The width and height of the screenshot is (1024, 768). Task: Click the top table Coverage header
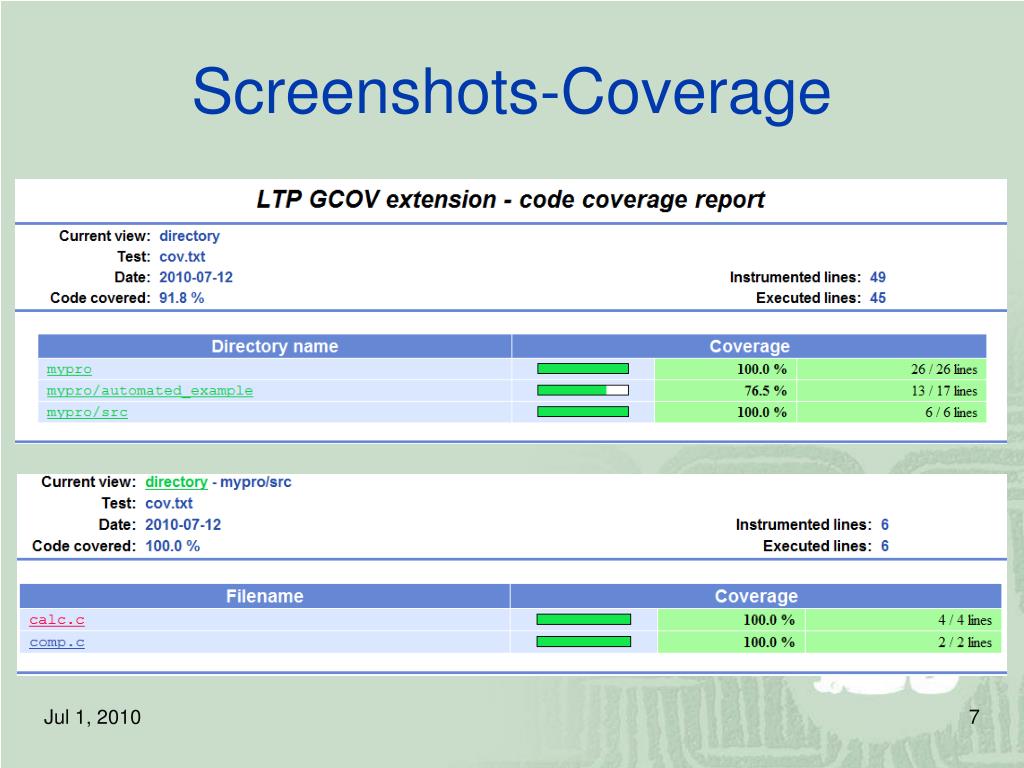click(x=750, y=346)
